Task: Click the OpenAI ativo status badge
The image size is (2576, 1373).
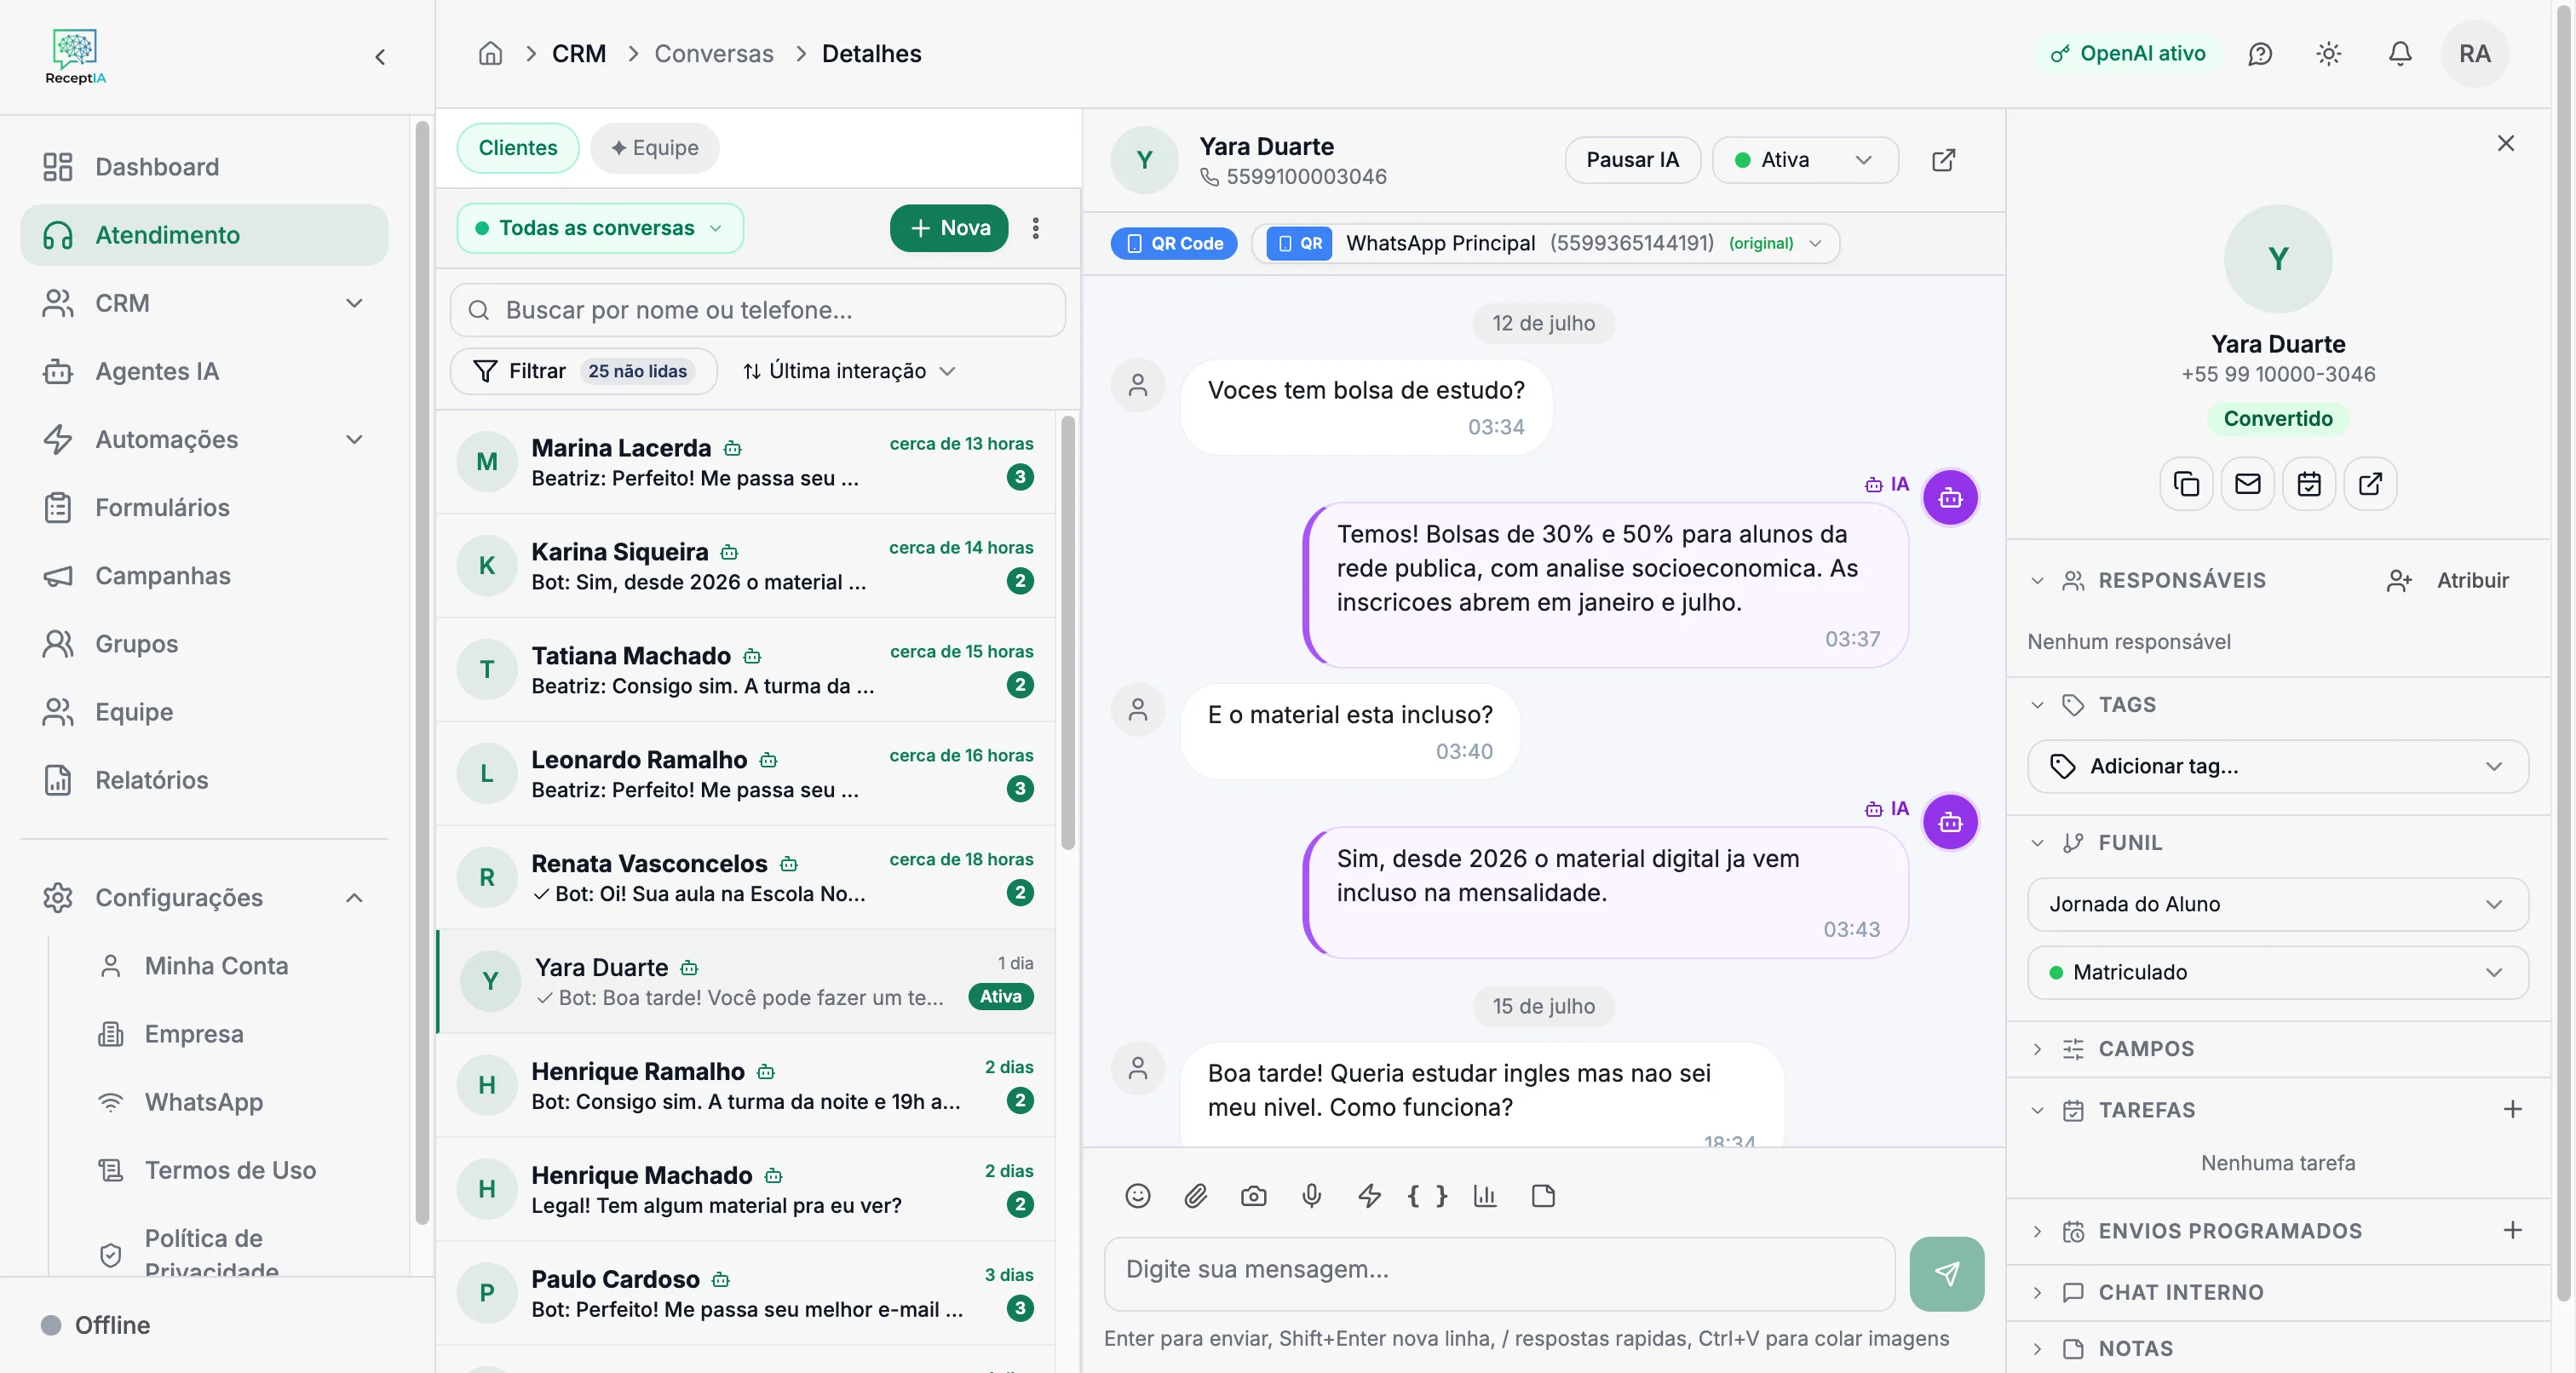Action: [x=2128, y=54]
